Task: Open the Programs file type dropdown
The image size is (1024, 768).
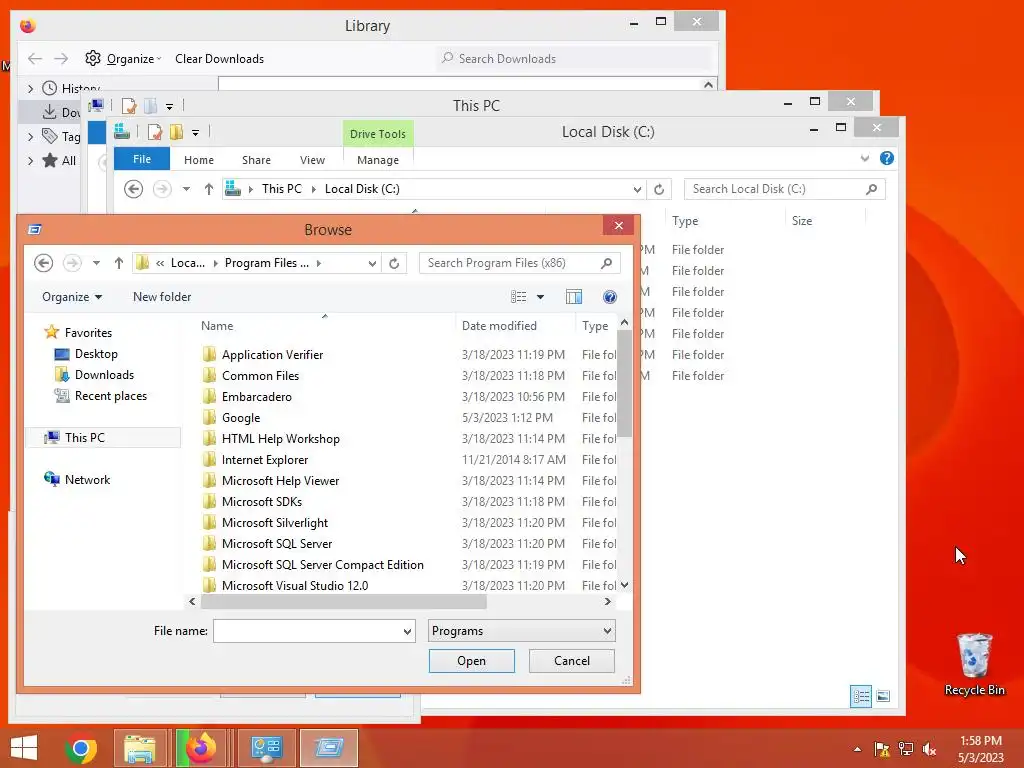Action: 521,631
